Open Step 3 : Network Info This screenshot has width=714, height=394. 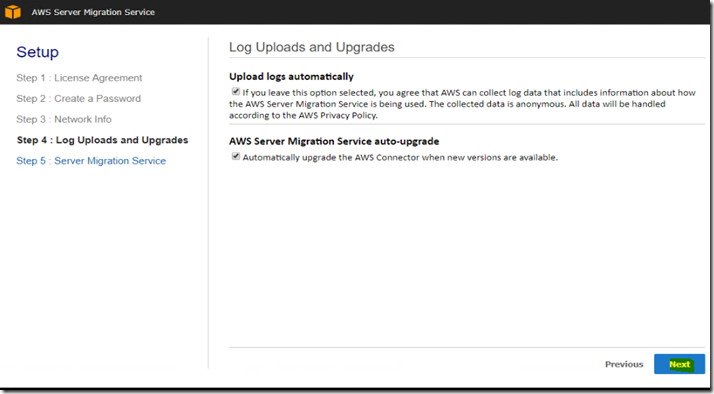coord(64,119)
